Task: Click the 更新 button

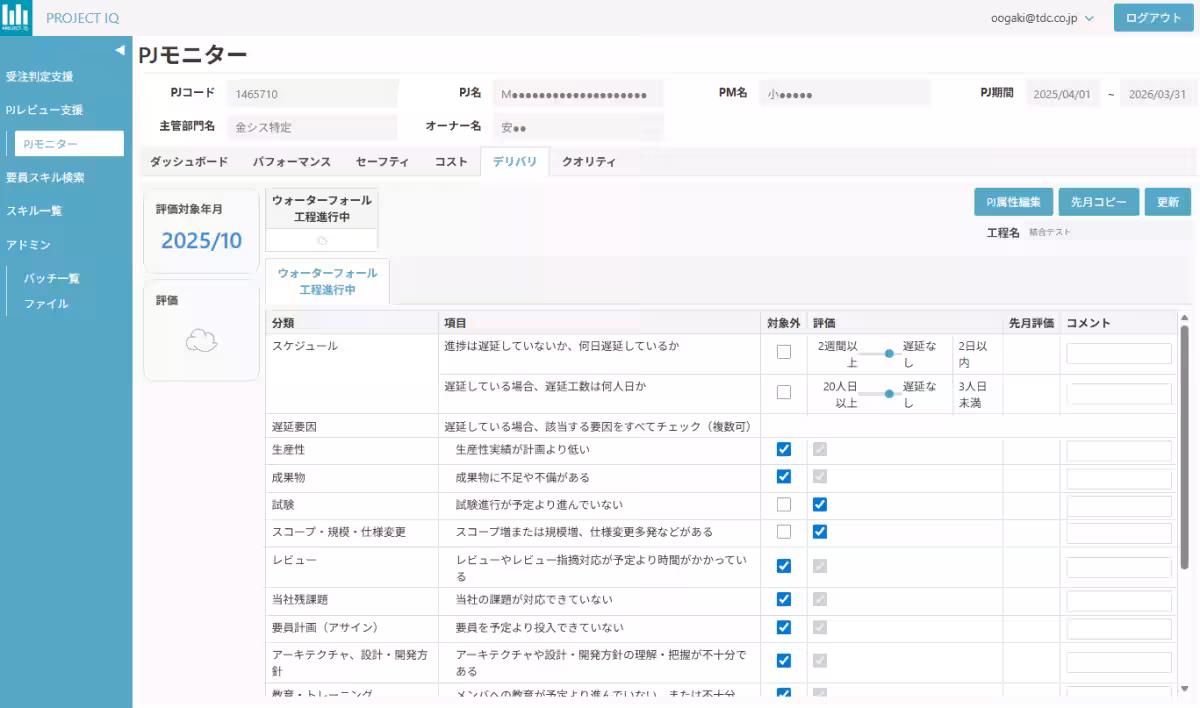Action: pos(1167,201)
